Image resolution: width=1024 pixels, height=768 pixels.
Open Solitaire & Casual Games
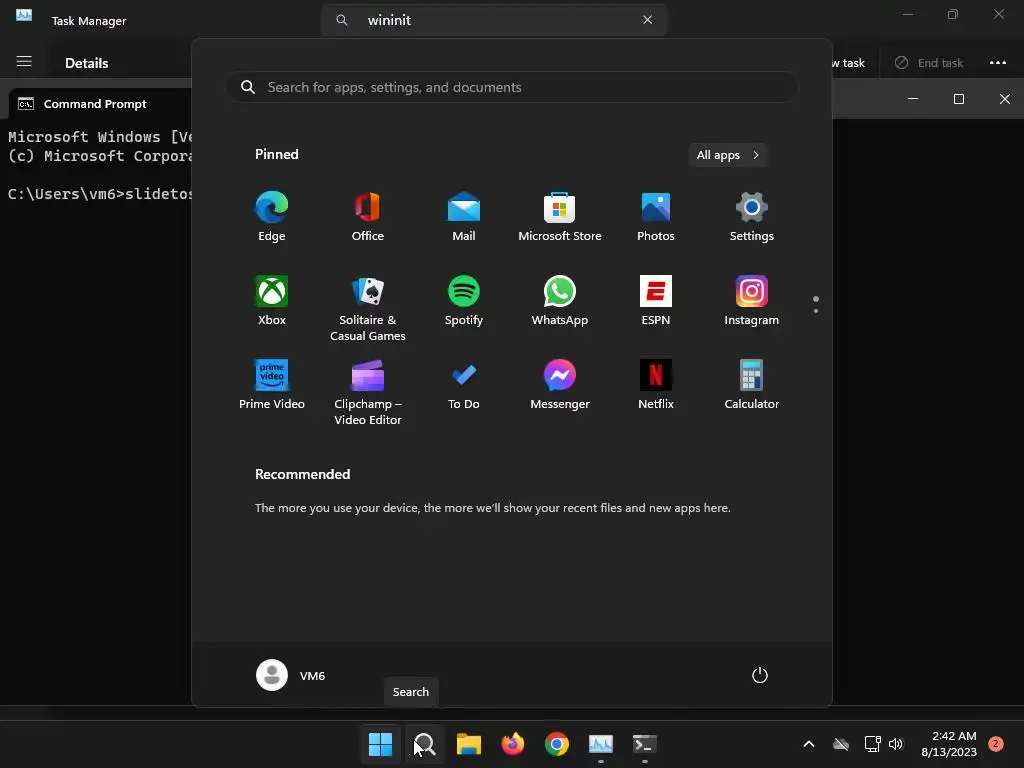click(368, 308)
